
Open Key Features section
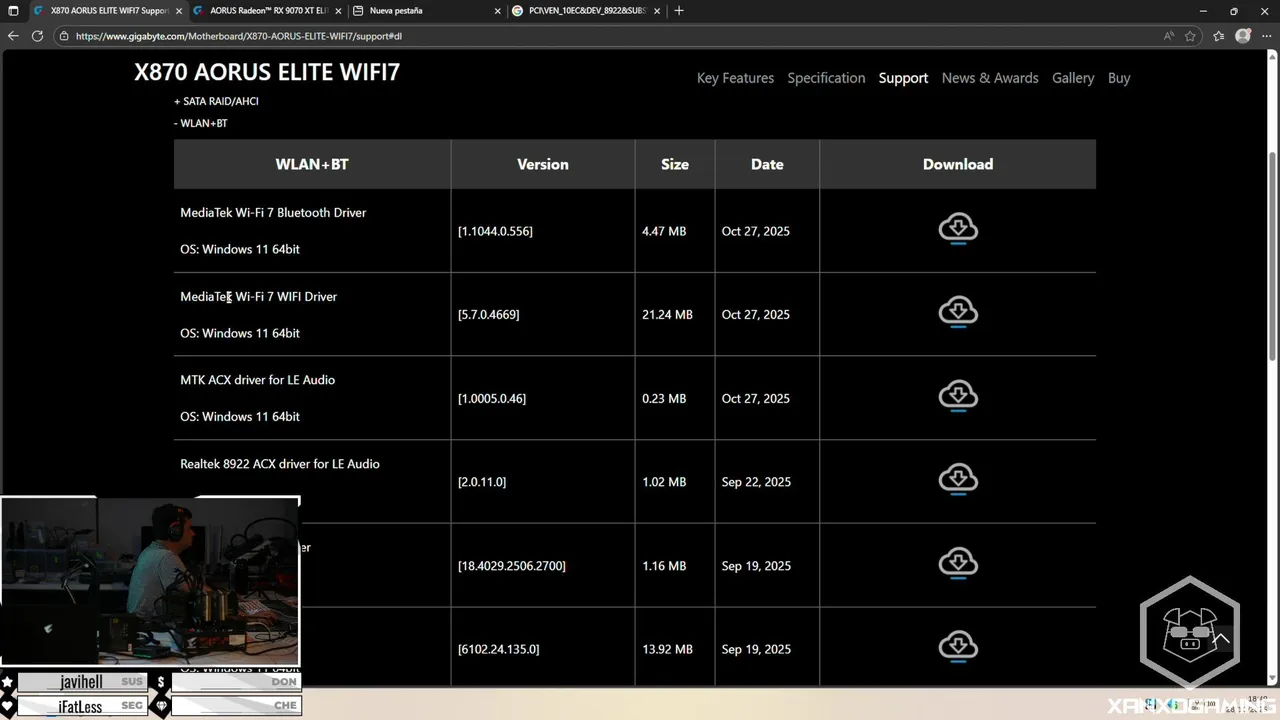click(x=735, y=78)
